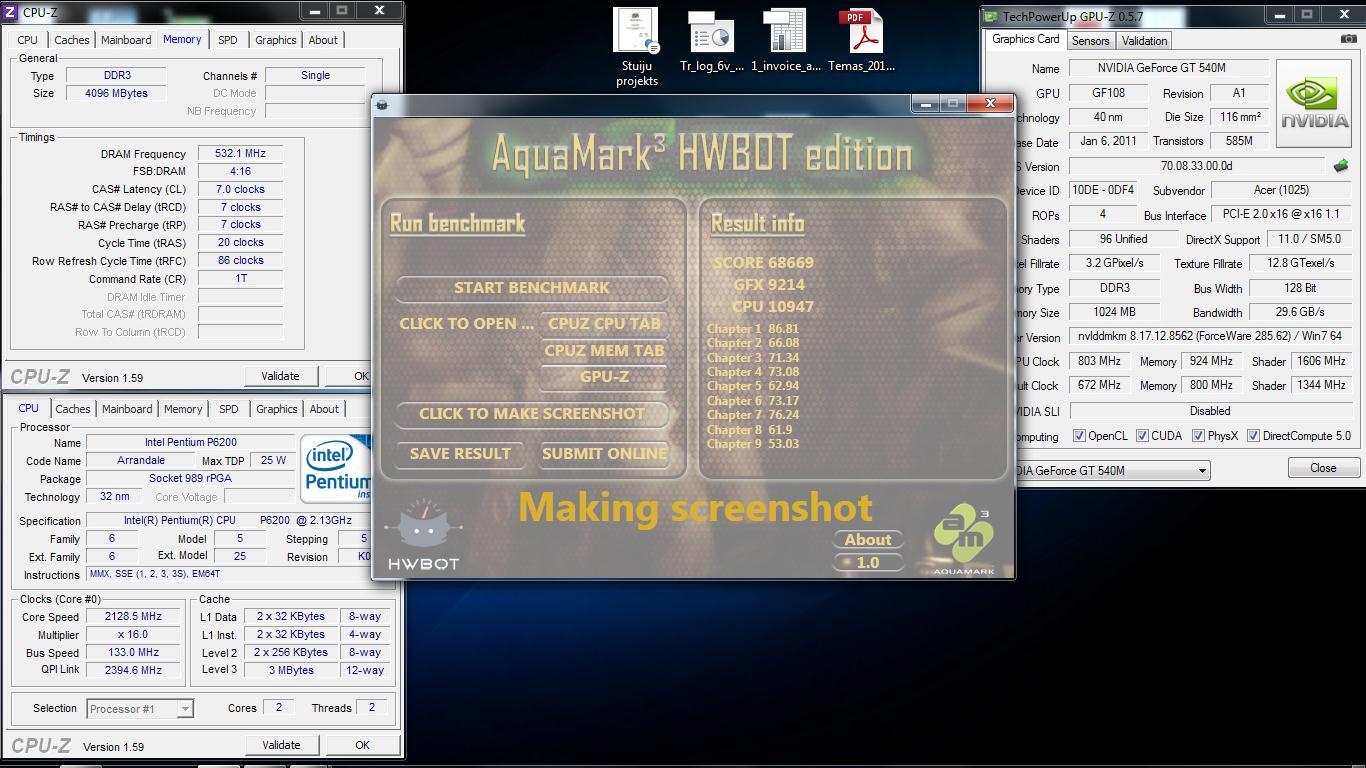Open Mainboard tab in upper CPU-Z window
Screen dimensions: 1366x768
pos(127,40)
